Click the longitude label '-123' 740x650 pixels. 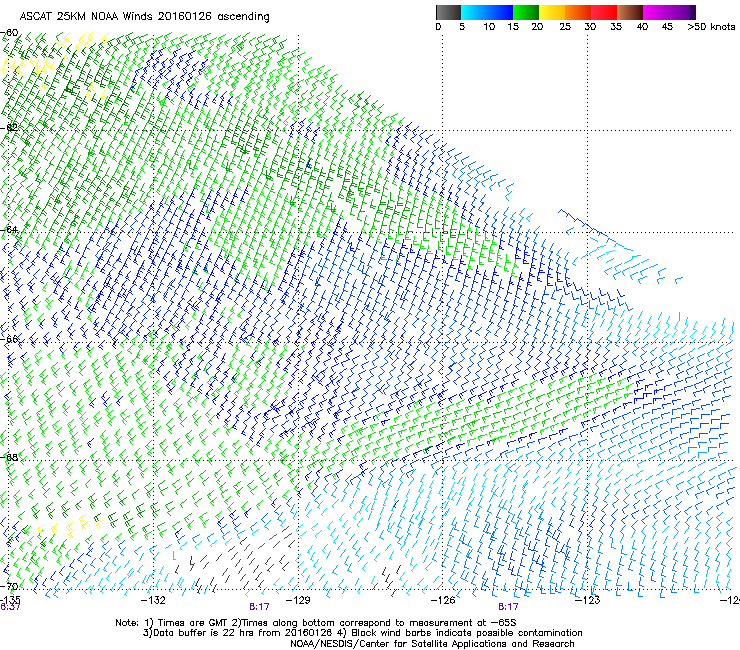(x=587, y=600)
